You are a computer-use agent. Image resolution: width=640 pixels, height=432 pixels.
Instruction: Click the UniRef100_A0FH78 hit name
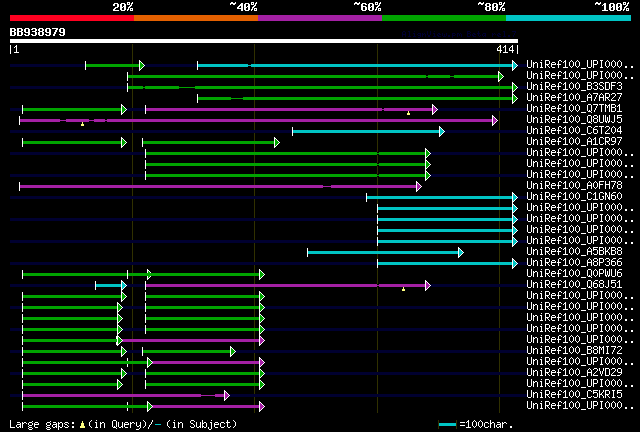(x=574, y=186)
